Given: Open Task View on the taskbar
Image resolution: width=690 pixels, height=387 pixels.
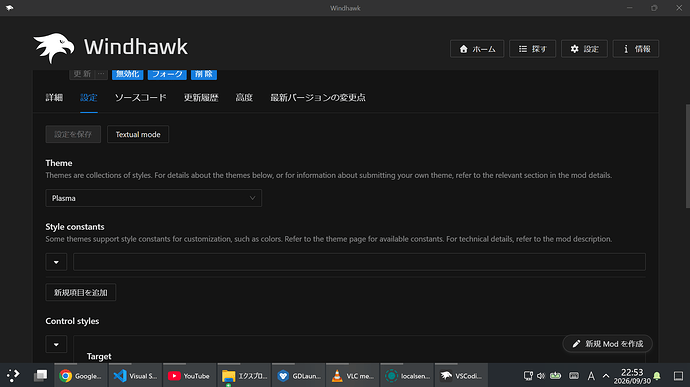Looking at the screenshot, I should pos(40,376).
